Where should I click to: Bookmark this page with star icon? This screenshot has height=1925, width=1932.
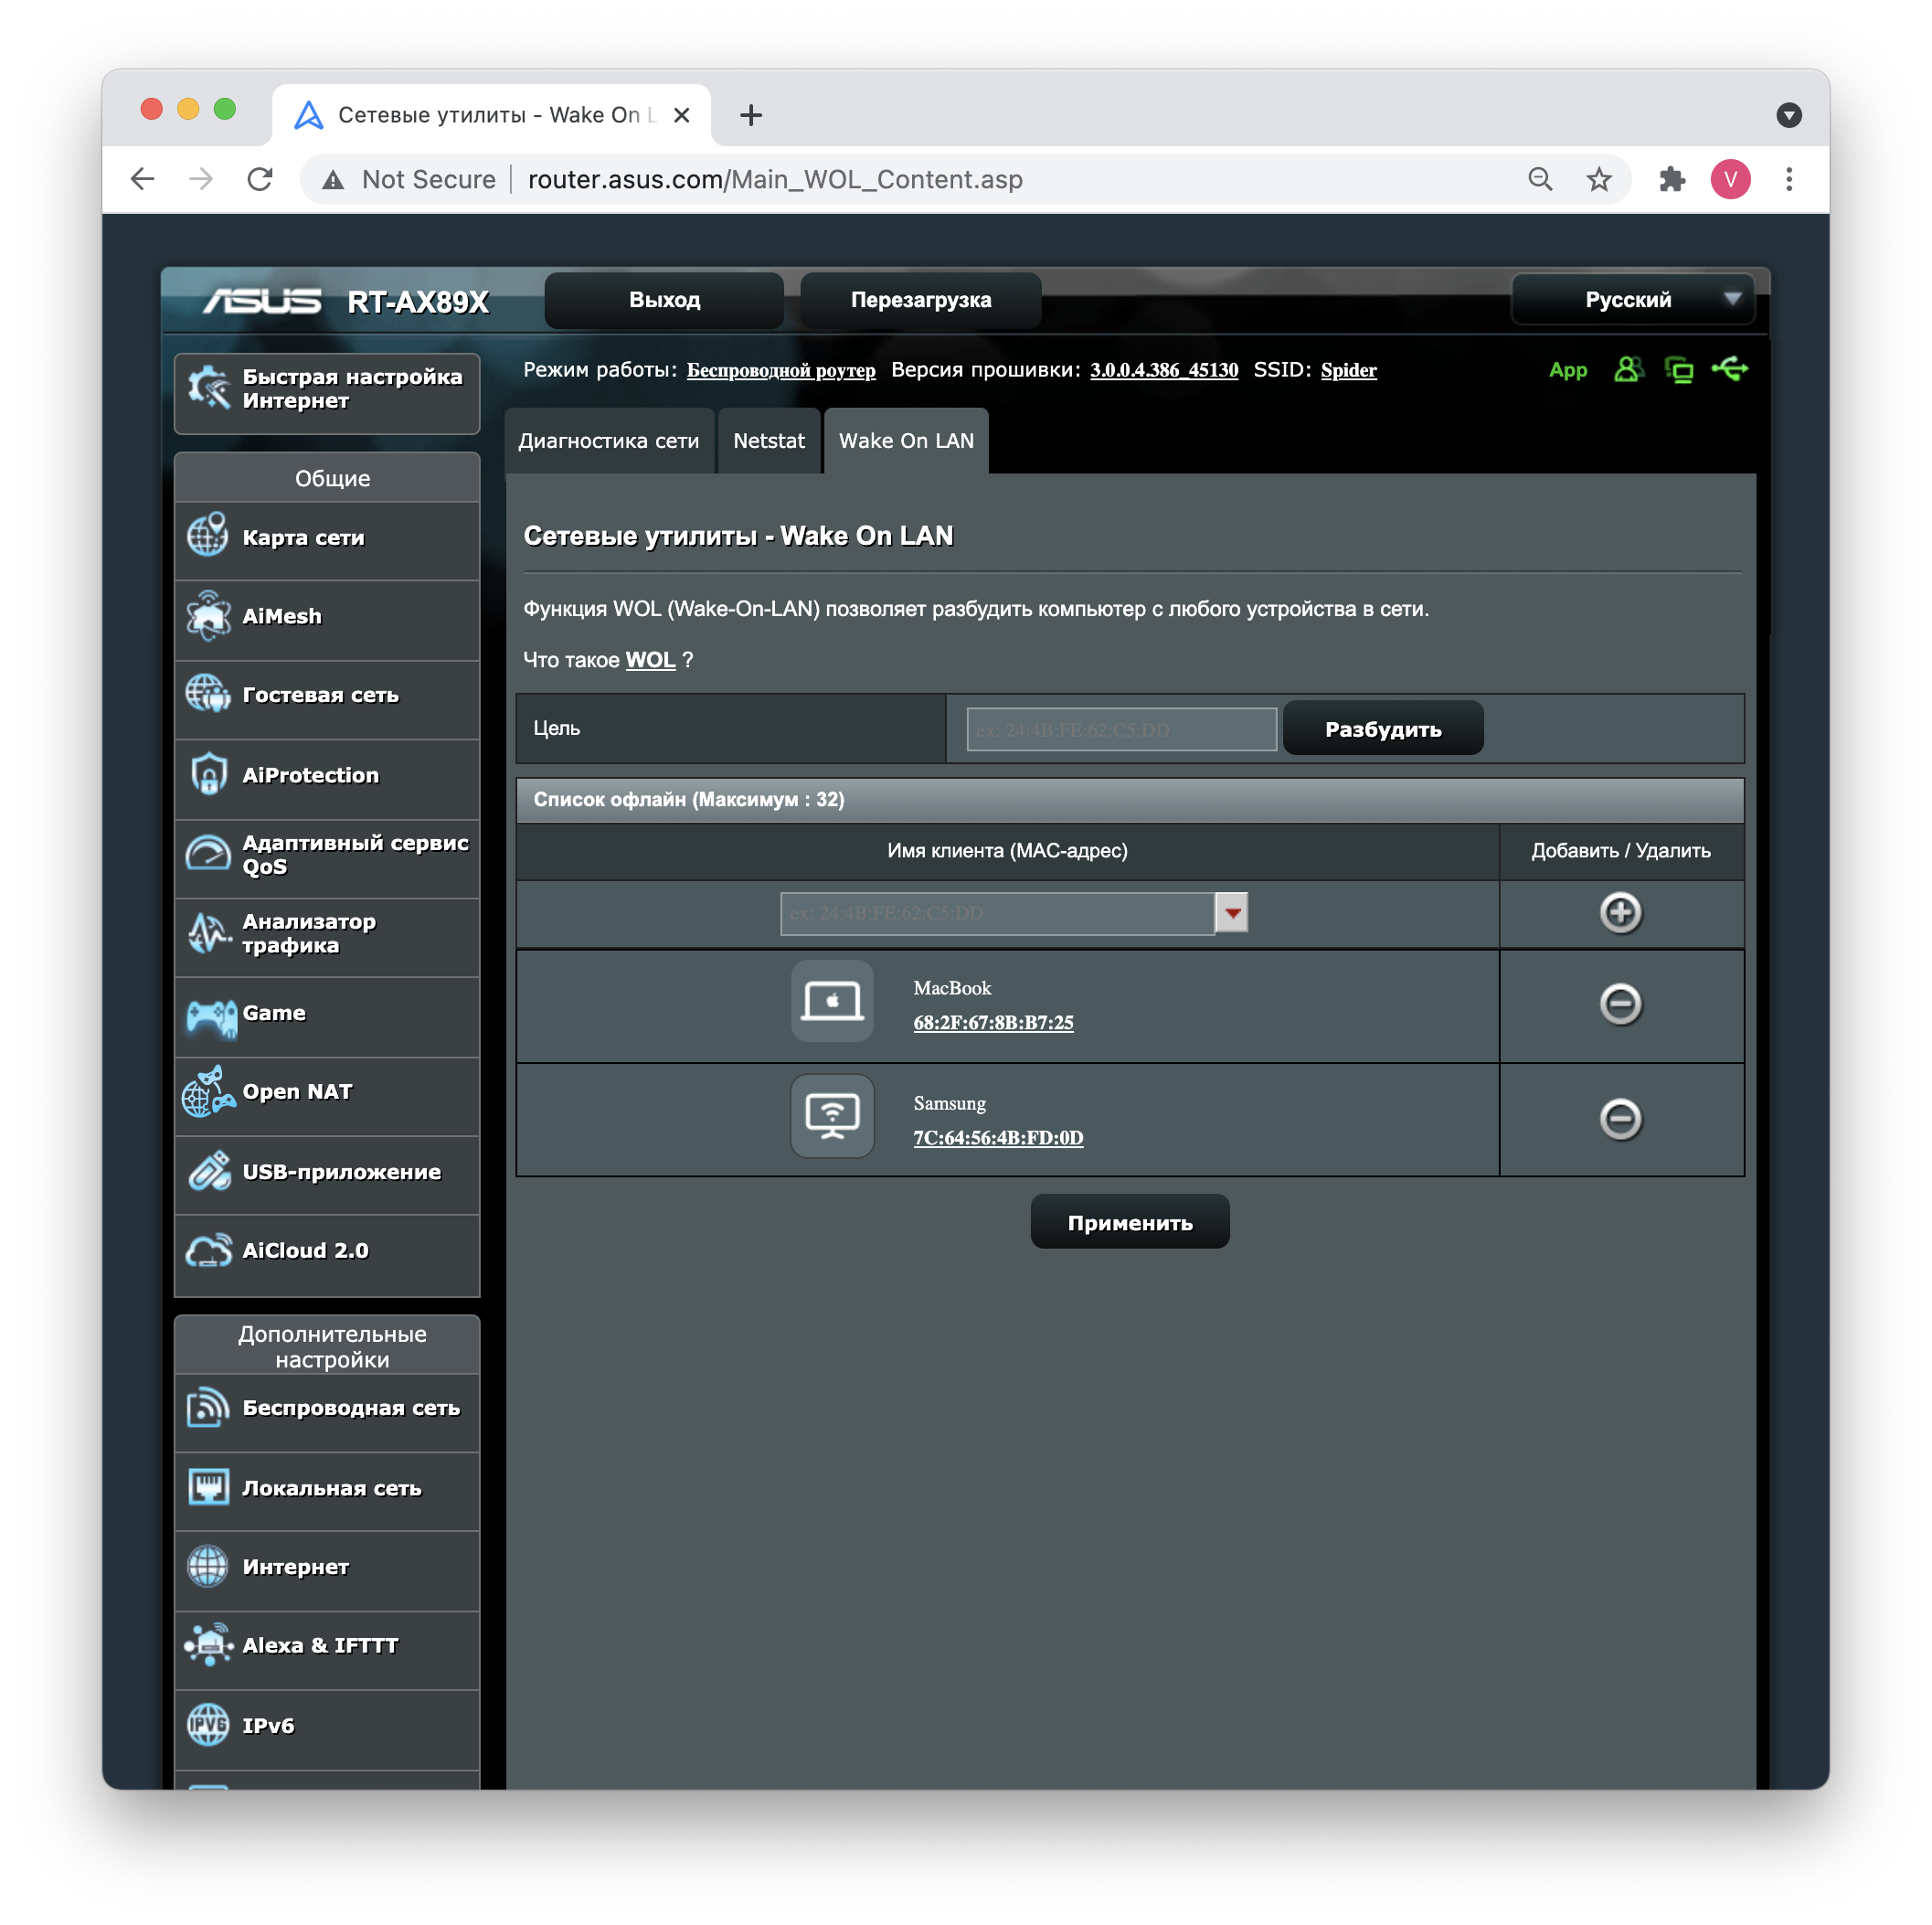(x=1599, y=179)
